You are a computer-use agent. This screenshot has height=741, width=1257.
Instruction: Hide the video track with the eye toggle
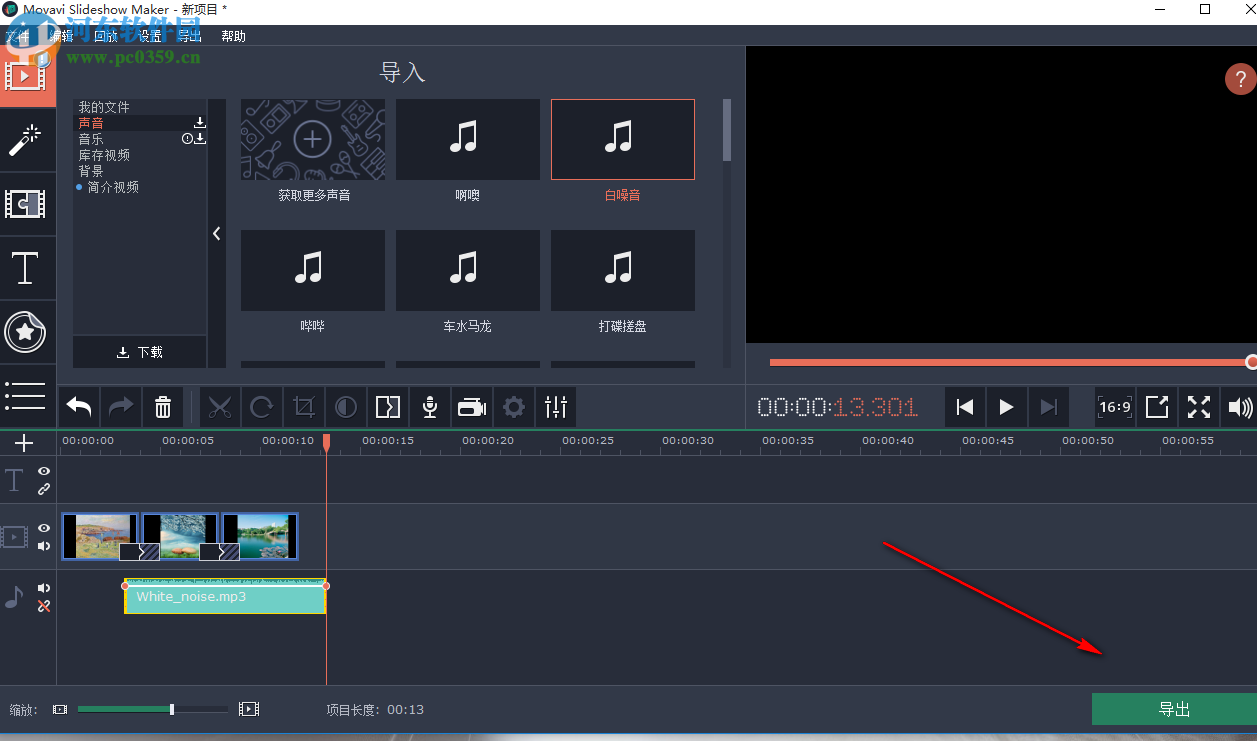[43, 528]
